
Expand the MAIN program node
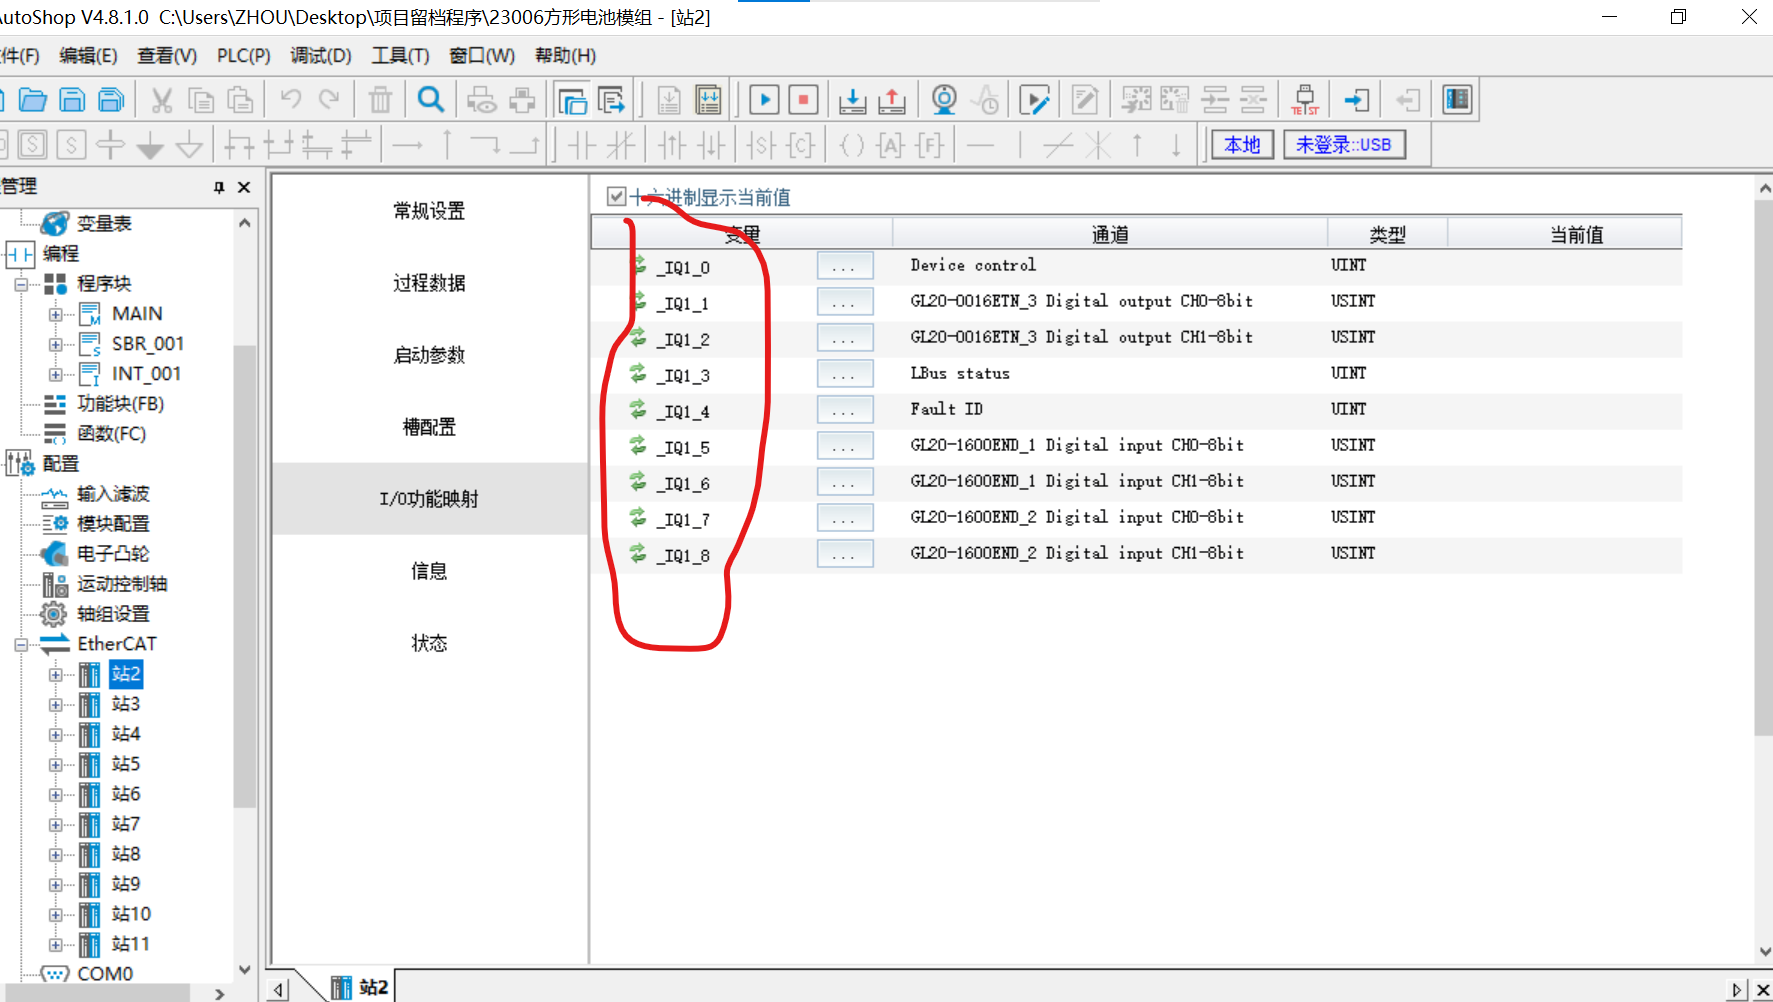55,314
